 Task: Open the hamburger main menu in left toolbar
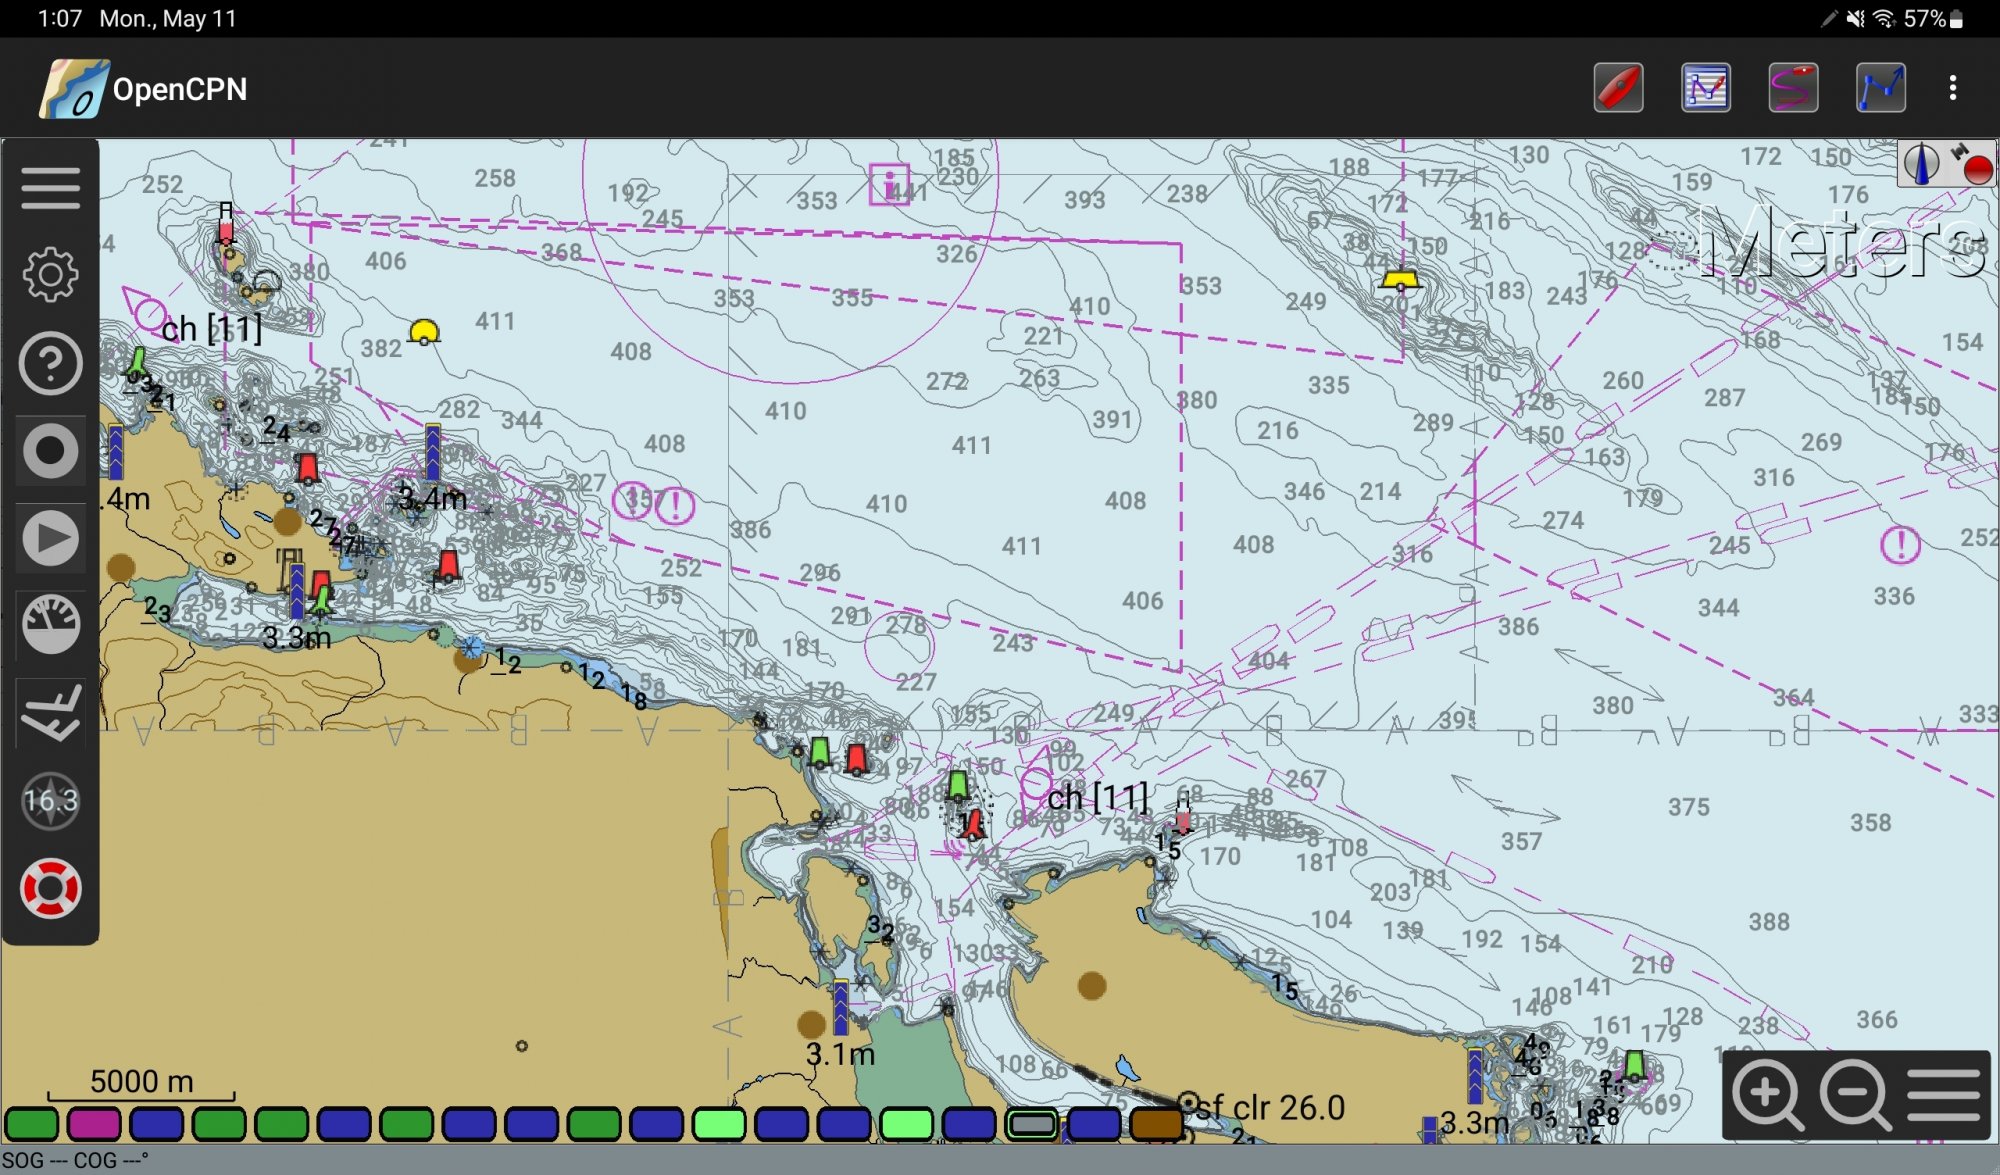50,188
